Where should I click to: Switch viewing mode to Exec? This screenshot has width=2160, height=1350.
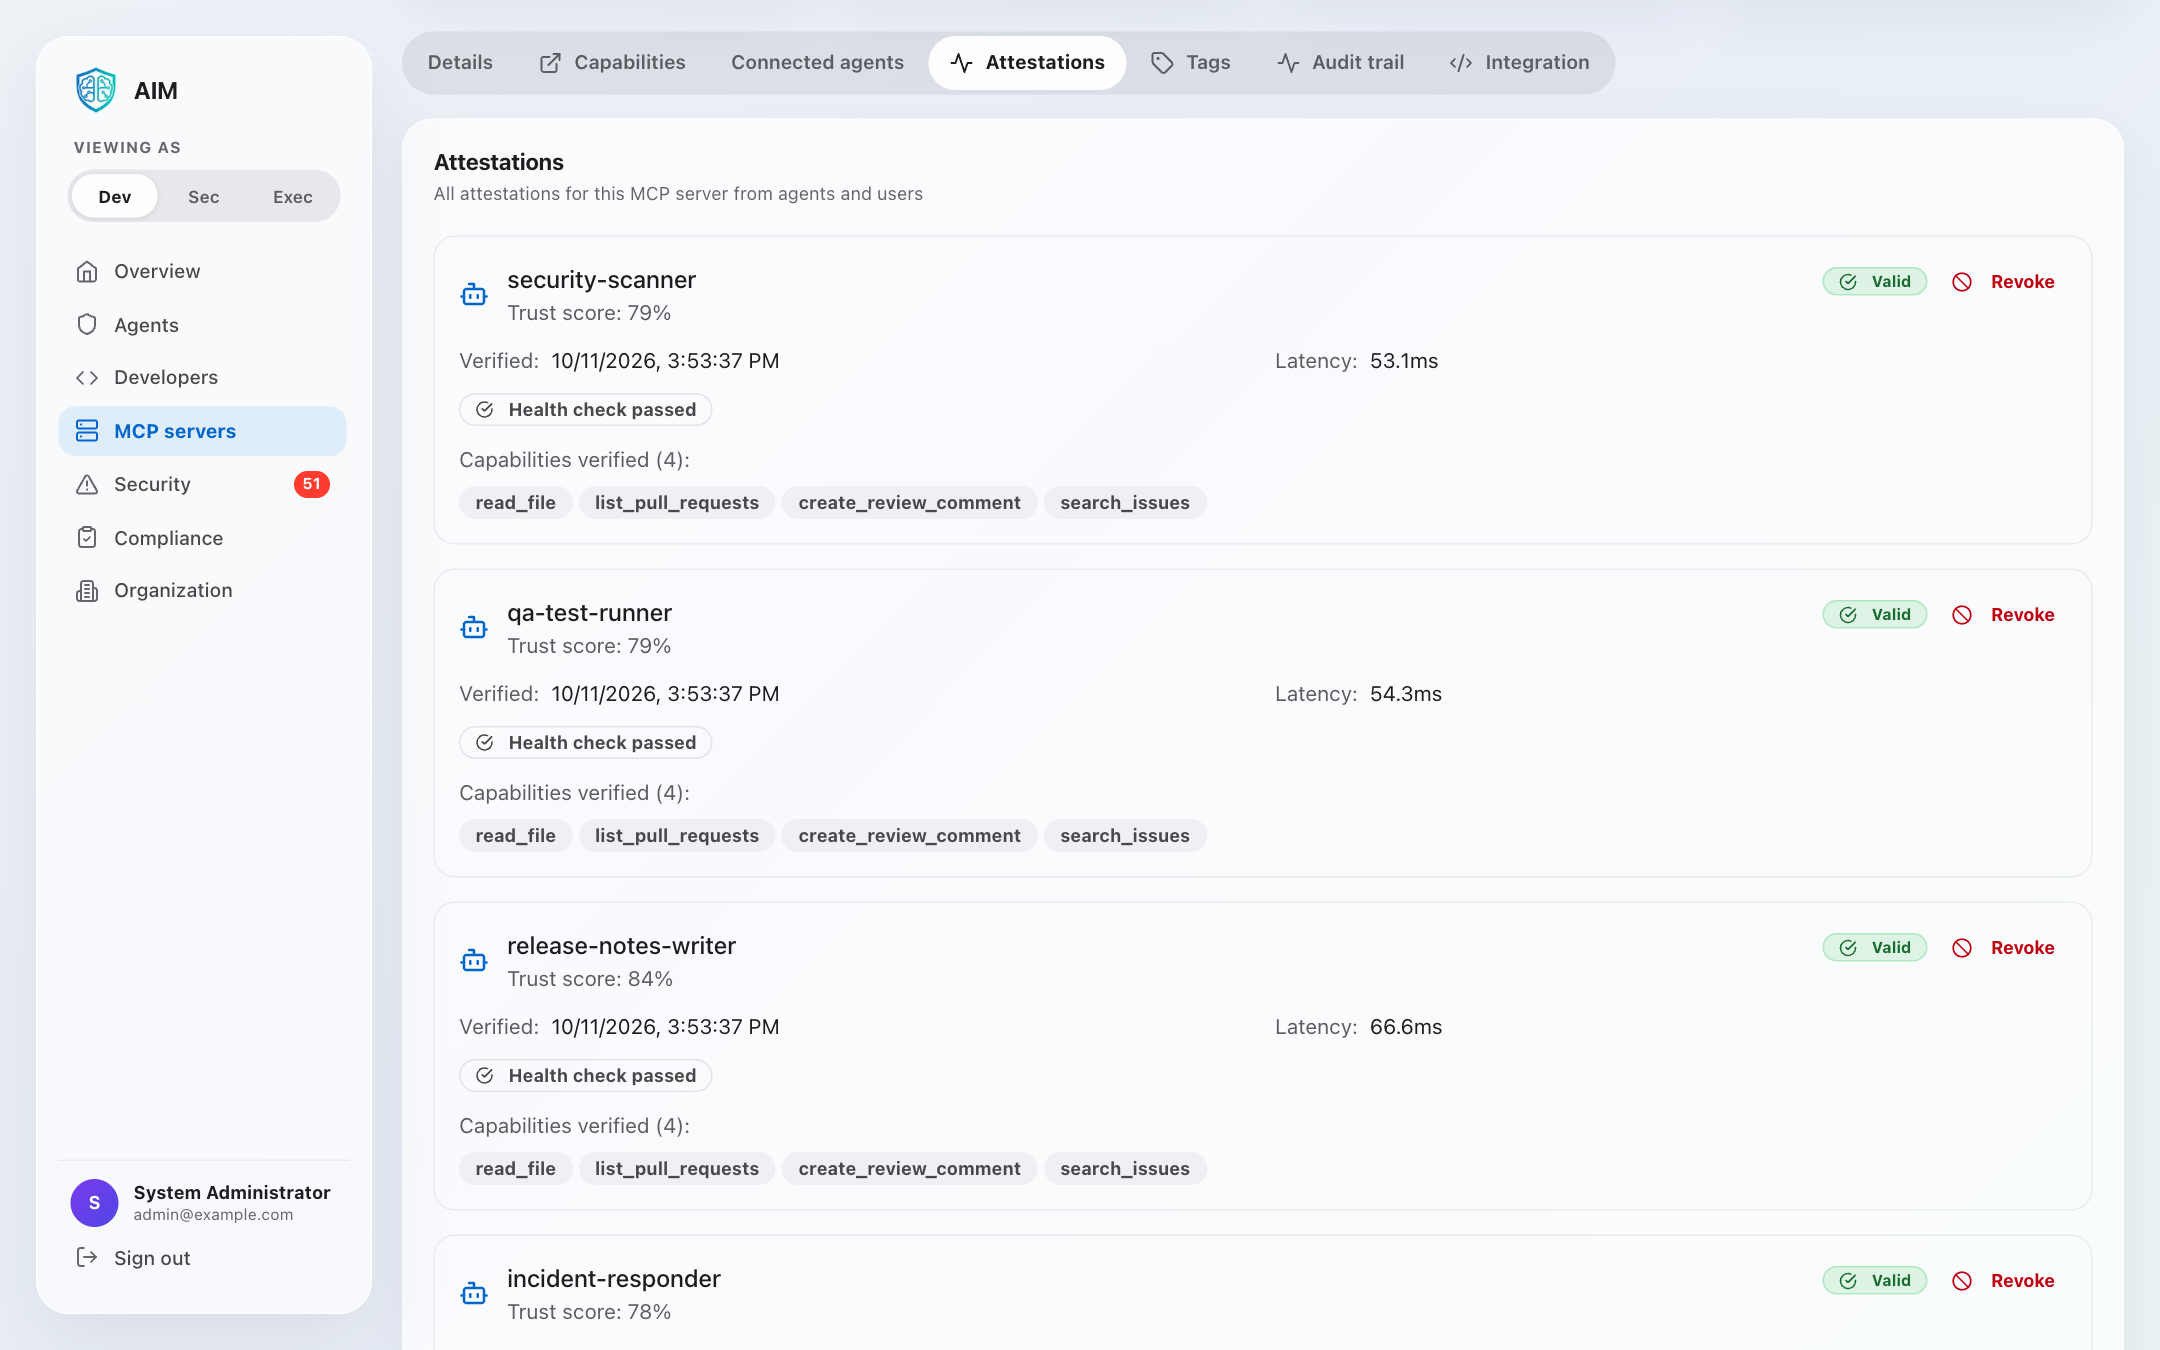293,196
